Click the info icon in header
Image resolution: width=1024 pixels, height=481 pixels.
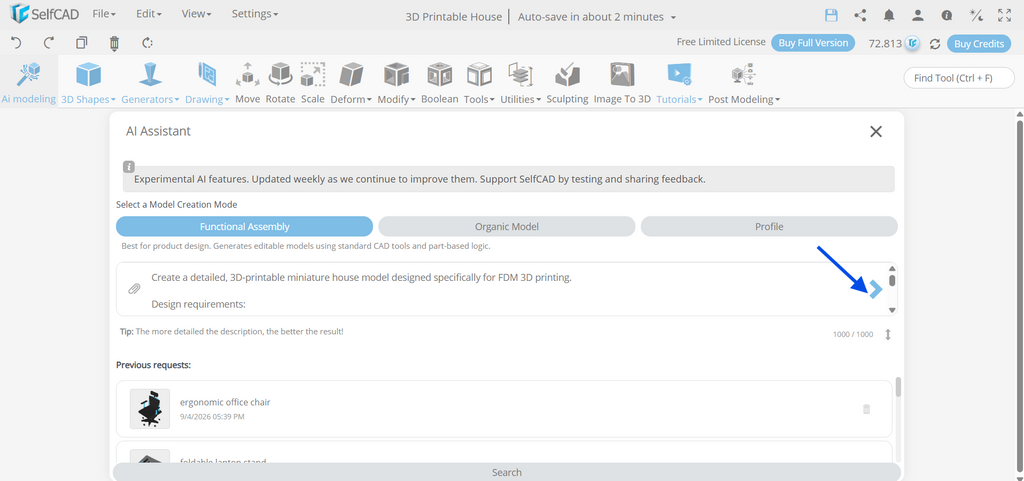(x=946, y=15)
